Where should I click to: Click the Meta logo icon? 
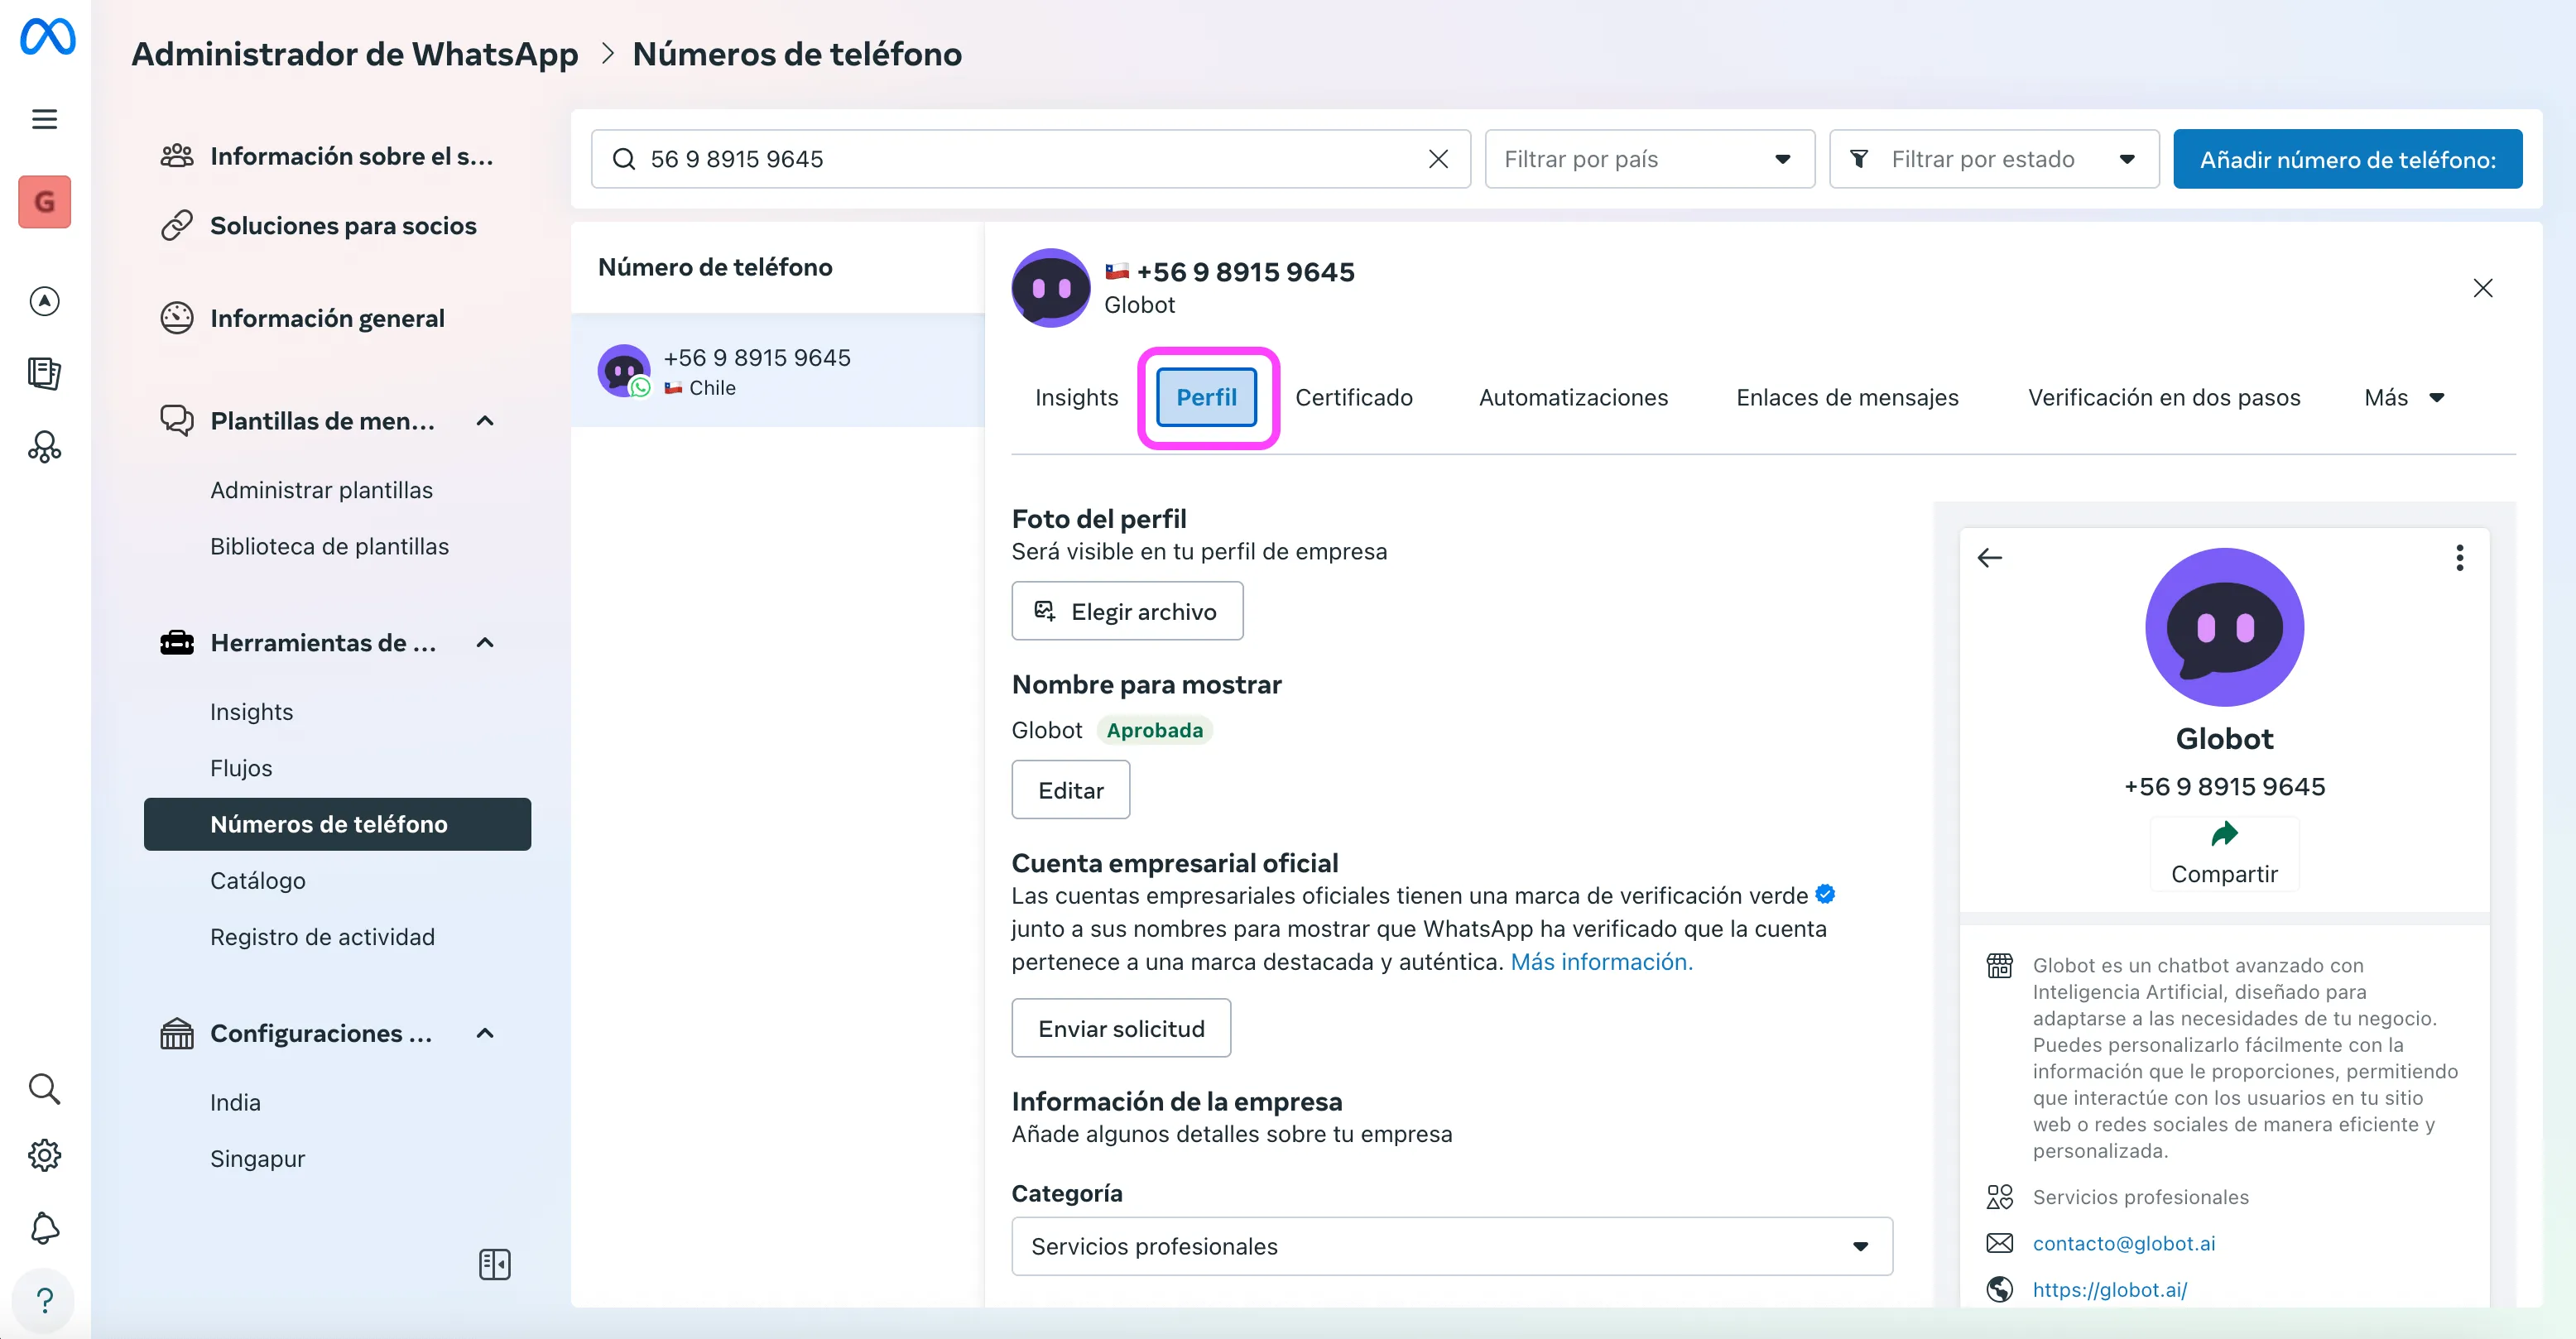[x=47, y=37]
